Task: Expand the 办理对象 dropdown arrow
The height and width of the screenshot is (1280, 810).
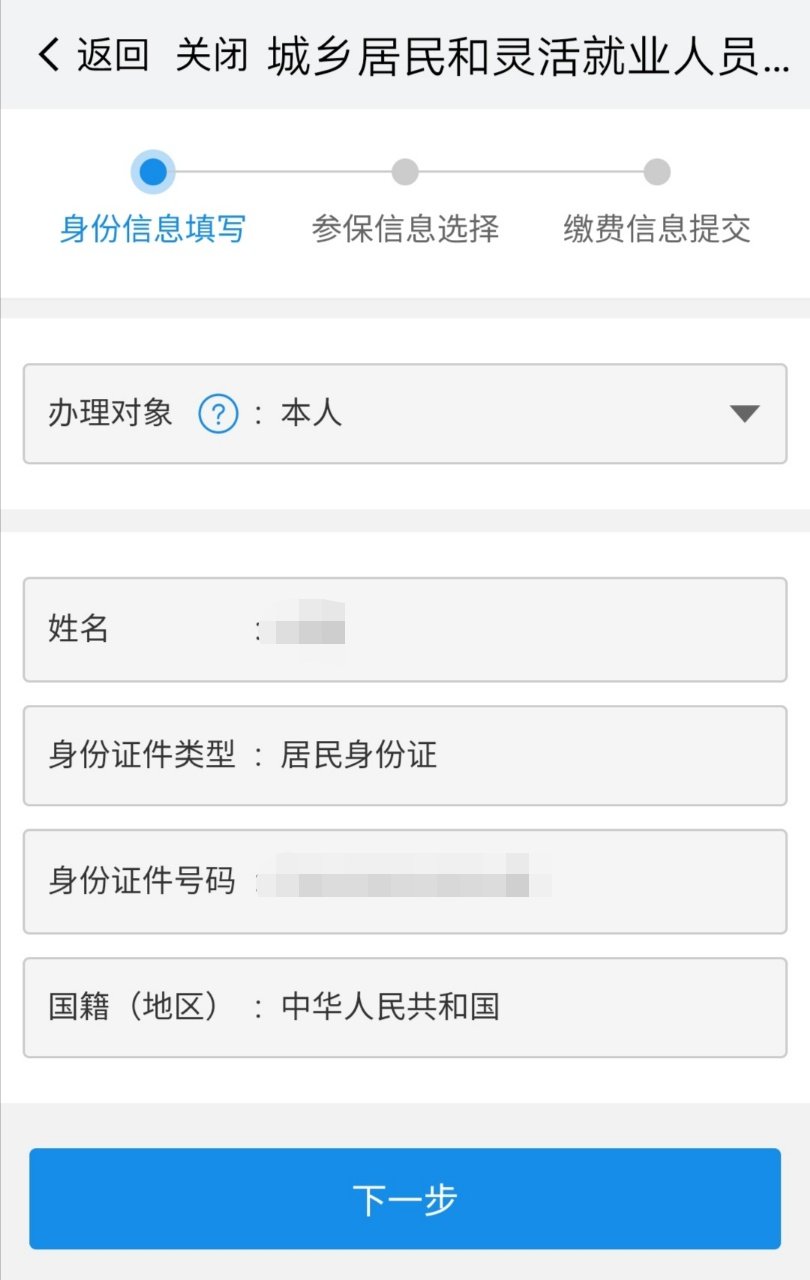Action: [745, 413]
